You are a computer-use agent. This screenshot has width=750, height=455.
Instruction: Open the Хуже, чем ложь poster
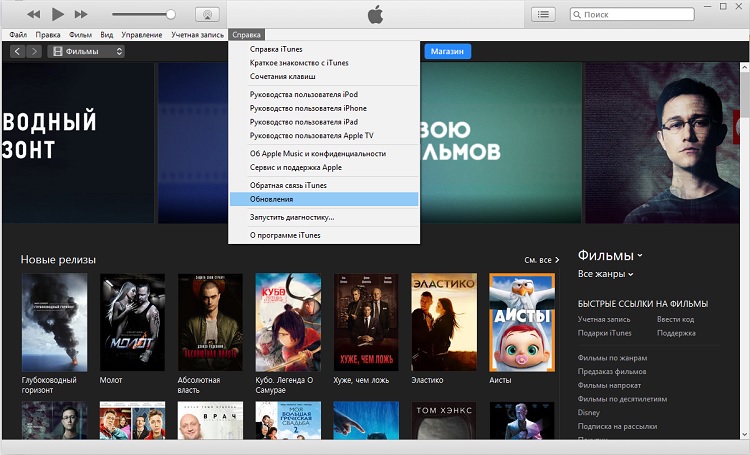point(366,322)
